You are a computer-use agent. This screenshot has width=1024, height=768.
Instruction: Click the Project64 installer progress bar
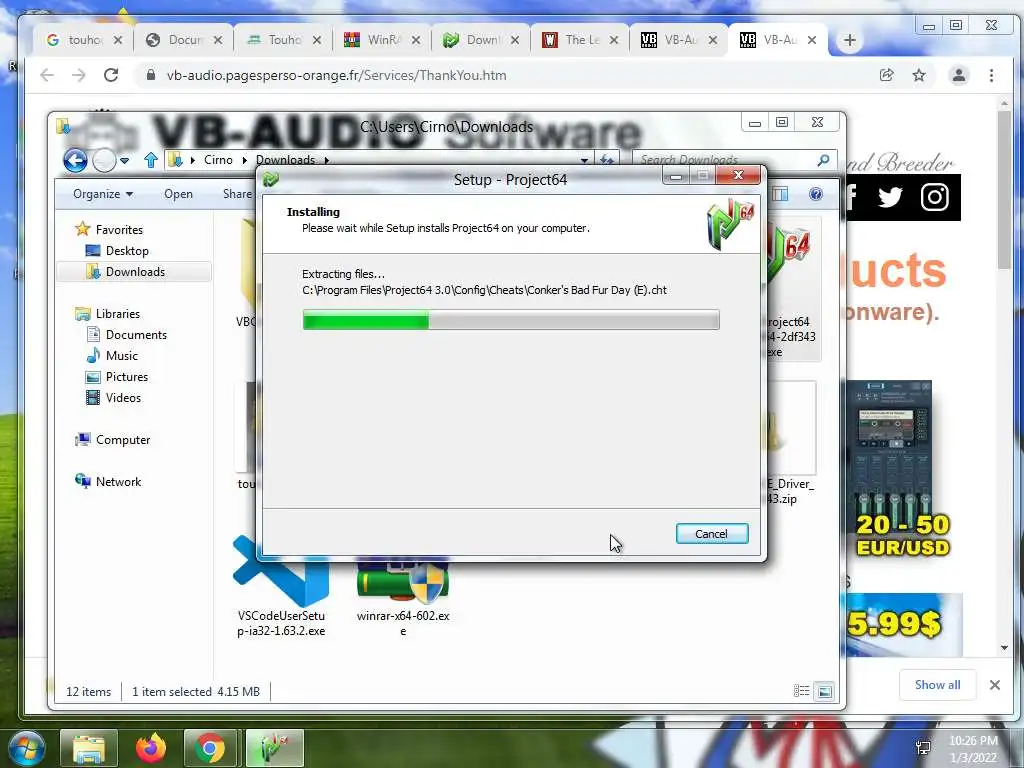(x=511, y=320)
